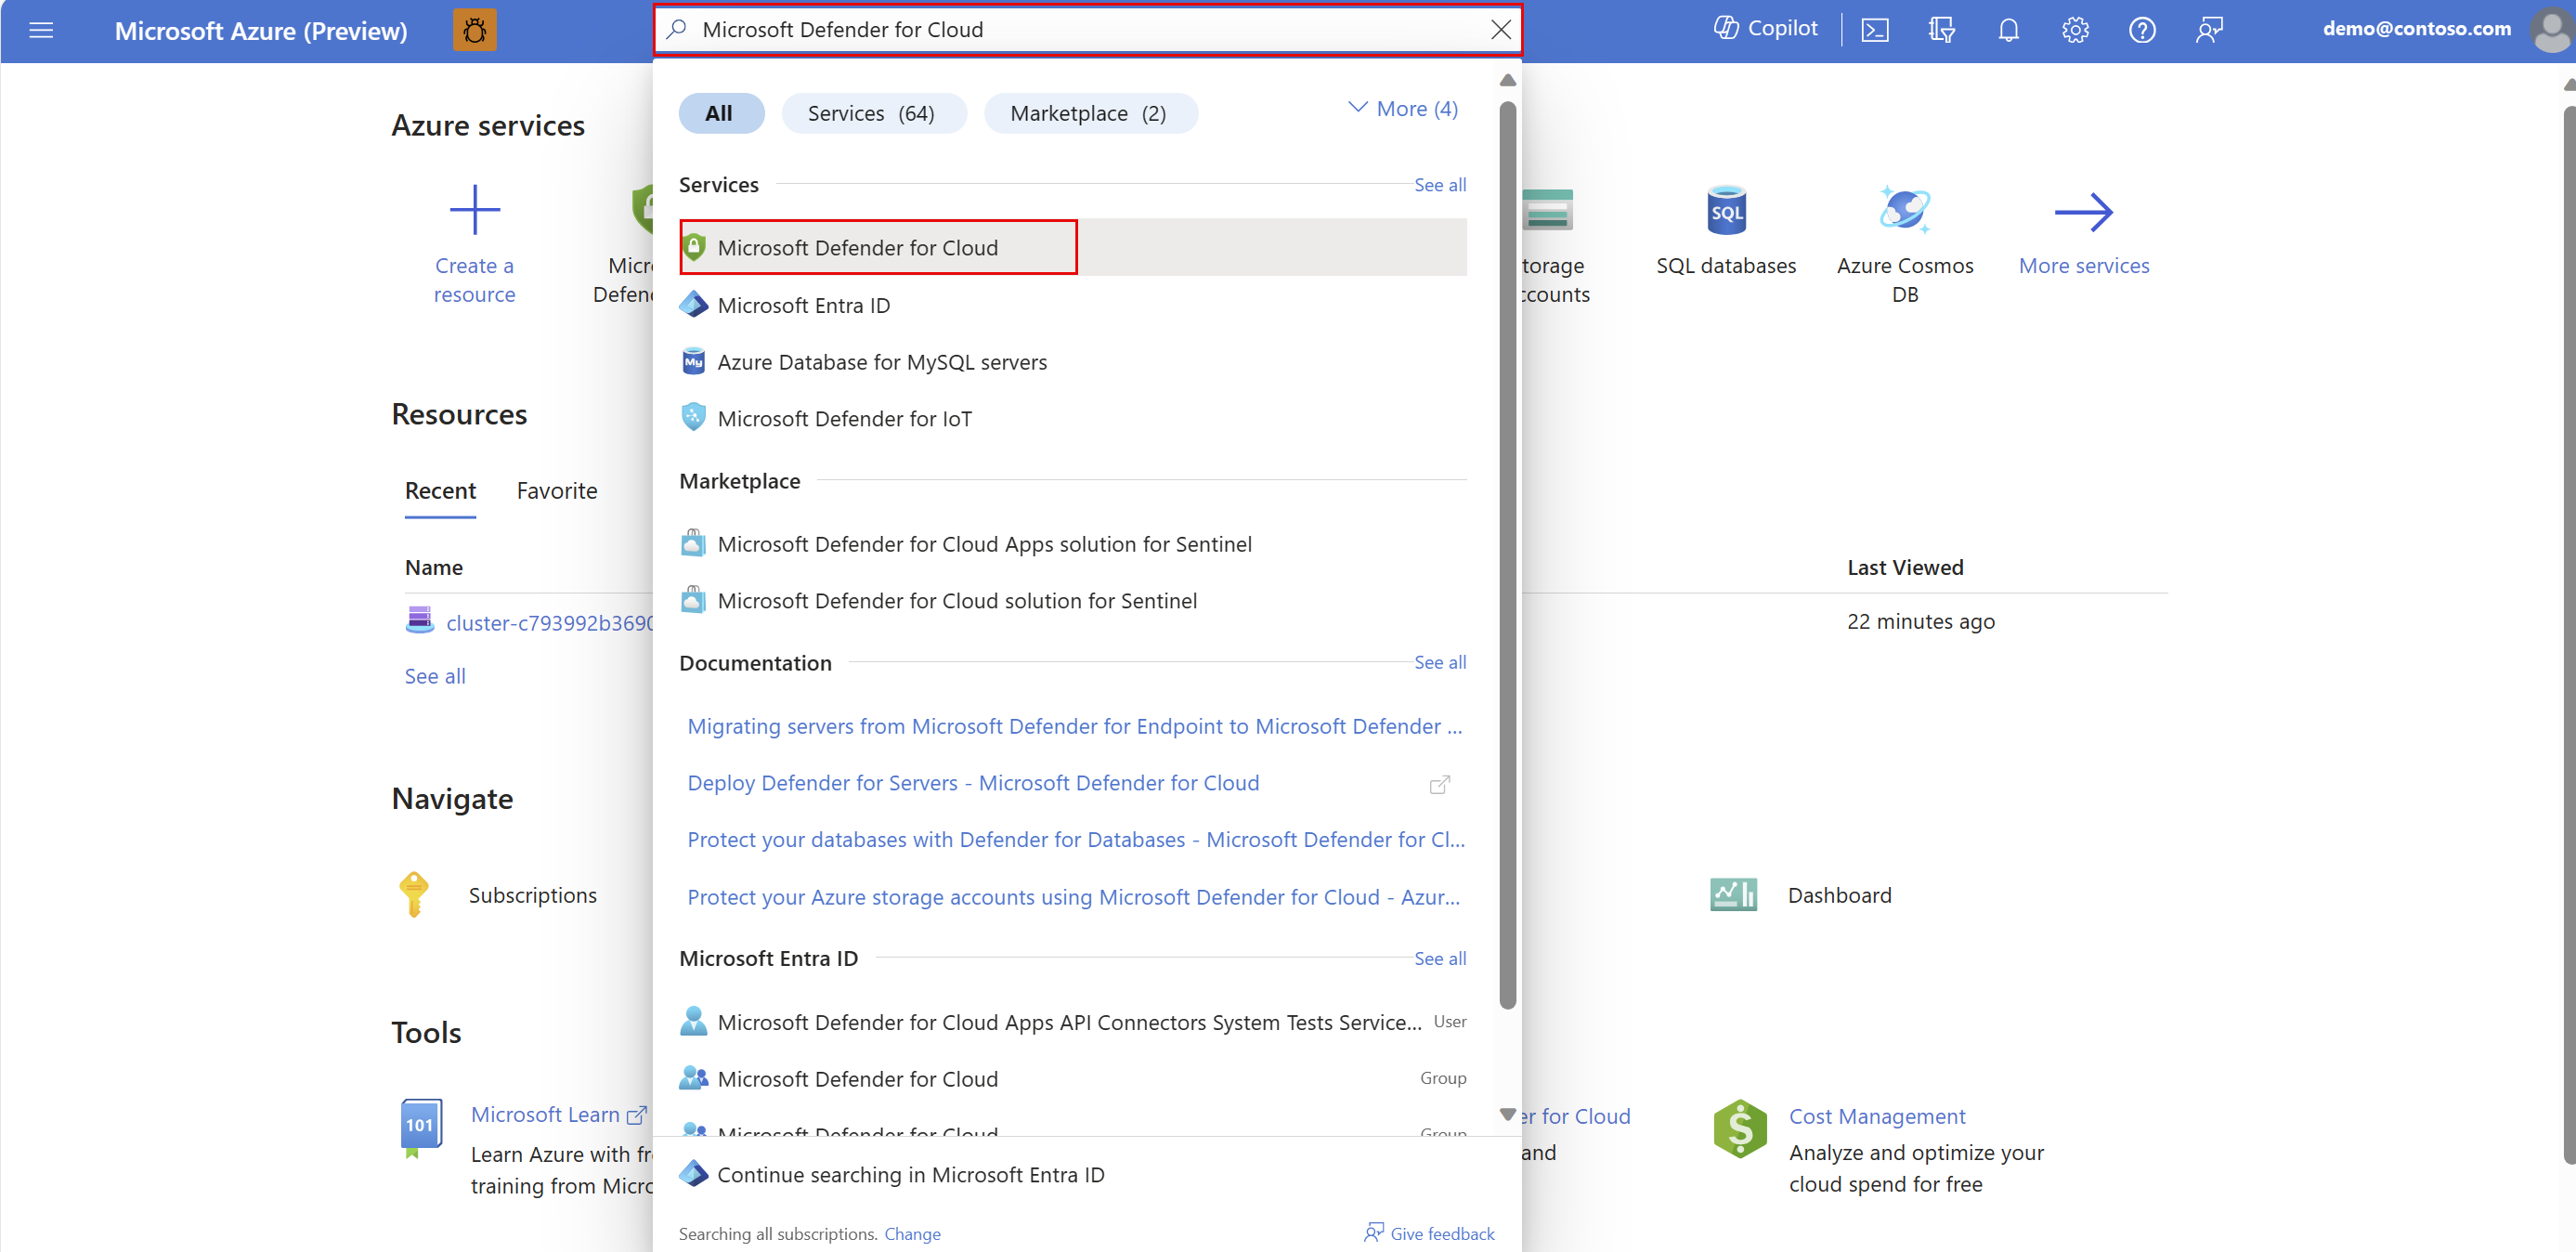Select the Favorite resources toggle
This screenshot has height=1252, width=2576.
pos(553,488)
